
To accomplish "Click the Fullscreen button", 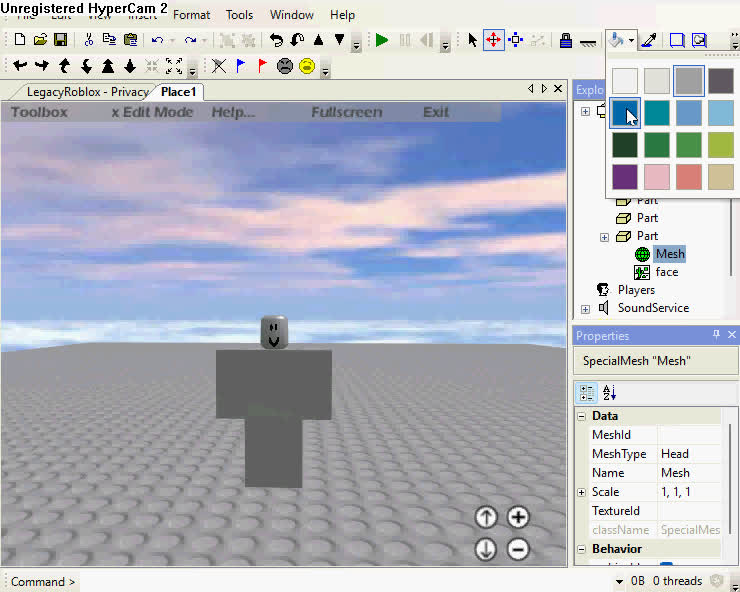I will click(346, 112).
